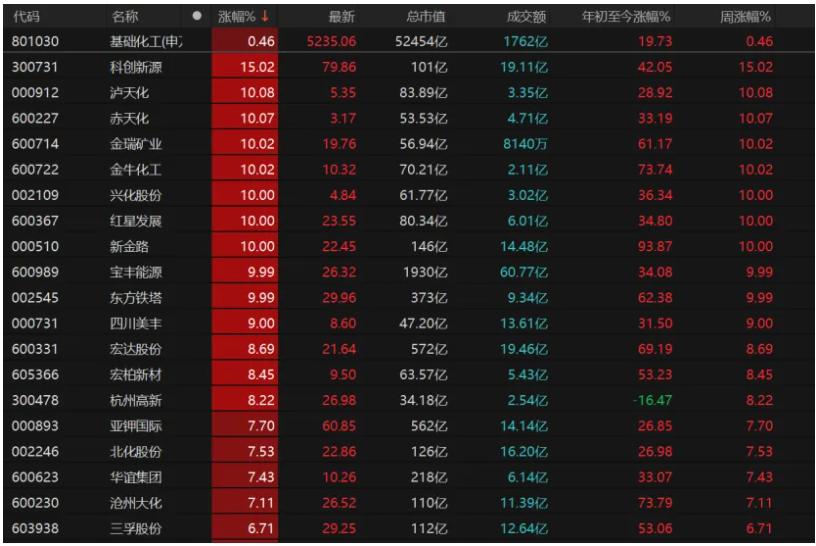Click the 代码 column header
816x546 pixels.
27,17
